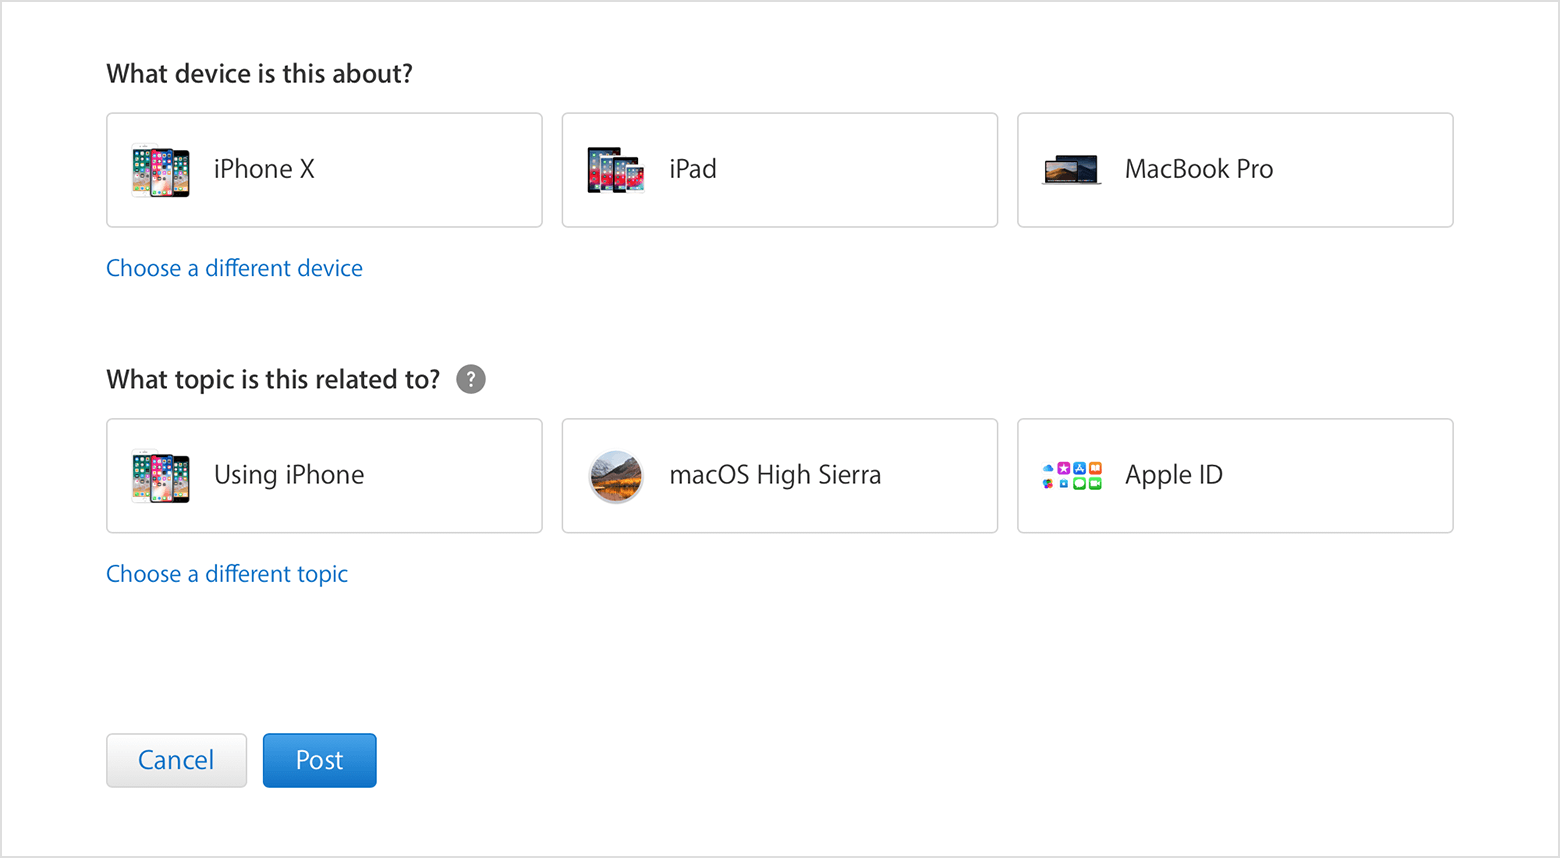
Task: Select the "Using iPhone" topic label
Action: click(x=289, y=475)
